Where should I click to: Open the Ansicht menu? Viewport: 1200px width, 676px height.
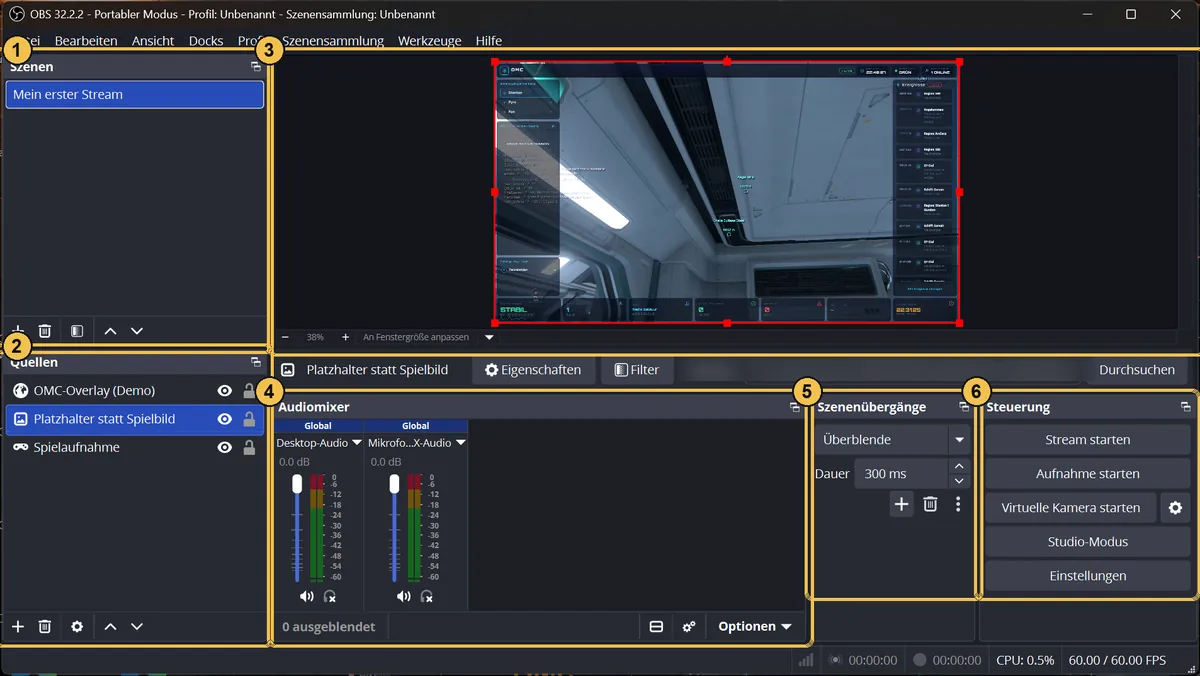click(153, 41)
